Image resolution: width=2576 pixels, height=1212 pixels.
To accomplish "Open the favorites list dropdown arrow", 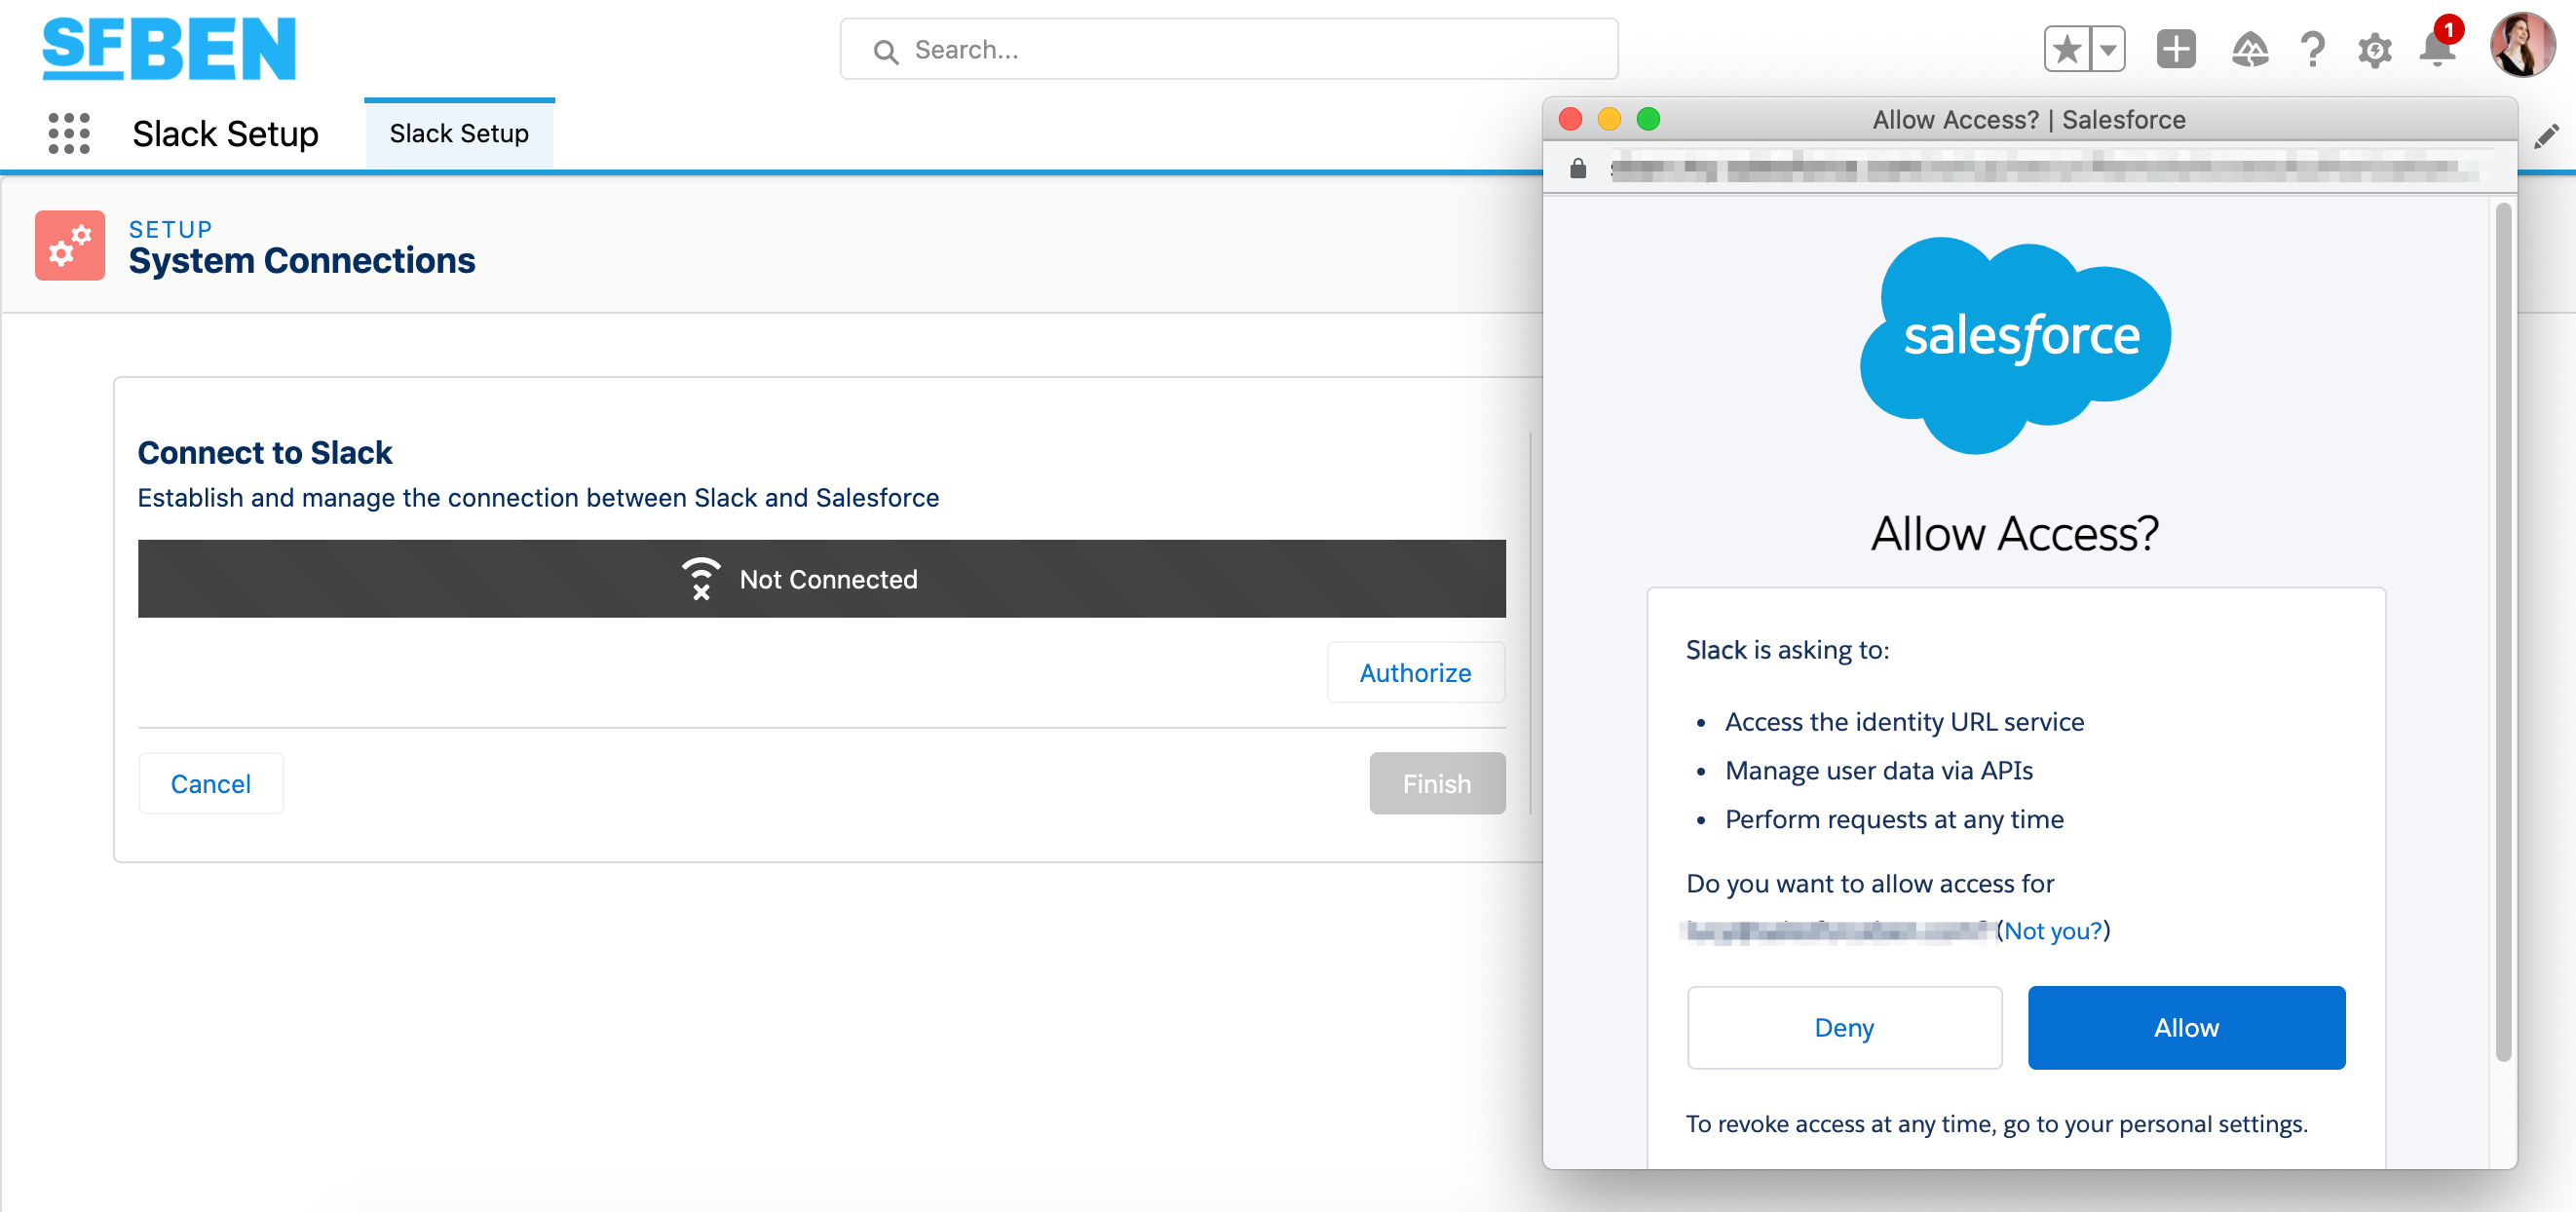I will (x=2108, y=49).
